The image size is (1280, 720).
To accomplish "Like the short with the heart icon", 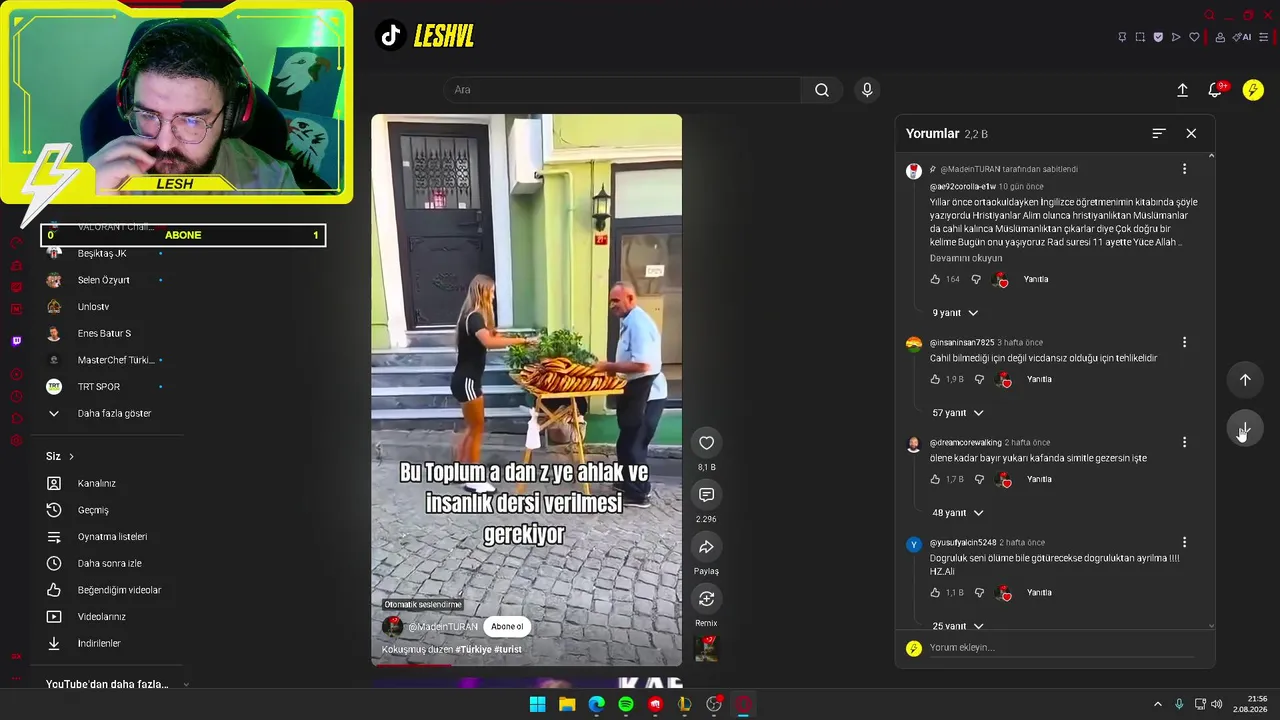I will [x=706, y=443].
